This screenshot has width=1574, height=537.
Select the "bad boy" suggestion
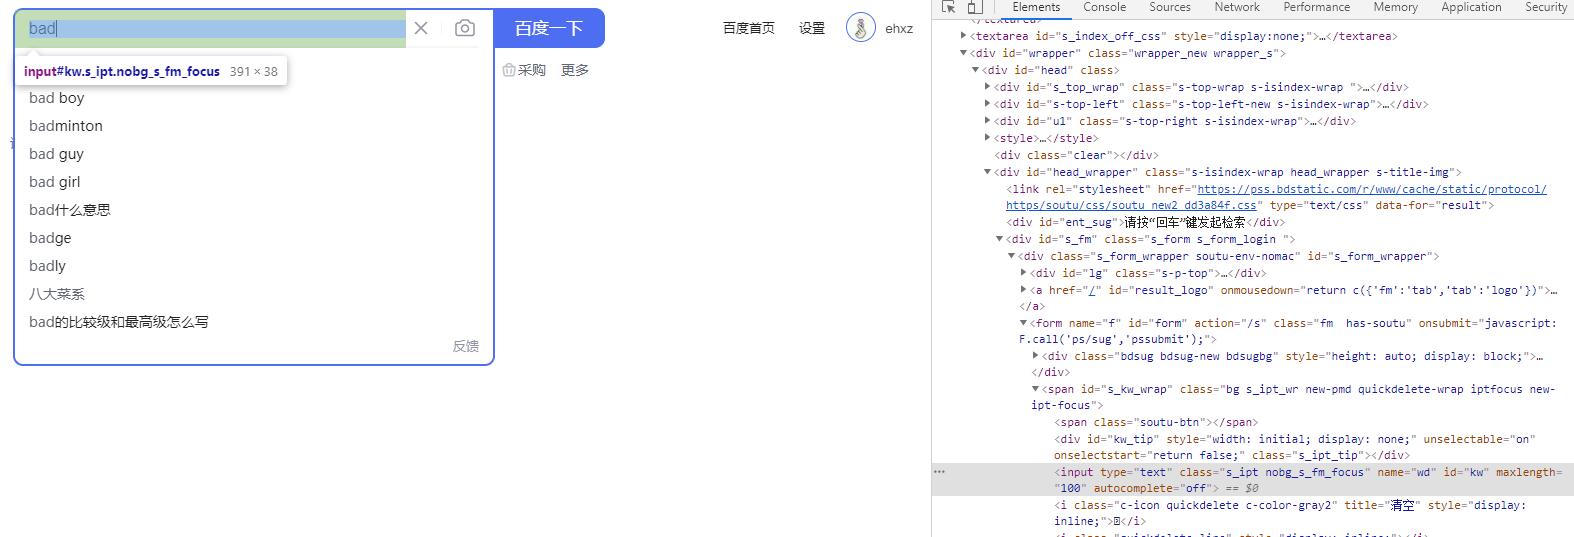point(254,98)
